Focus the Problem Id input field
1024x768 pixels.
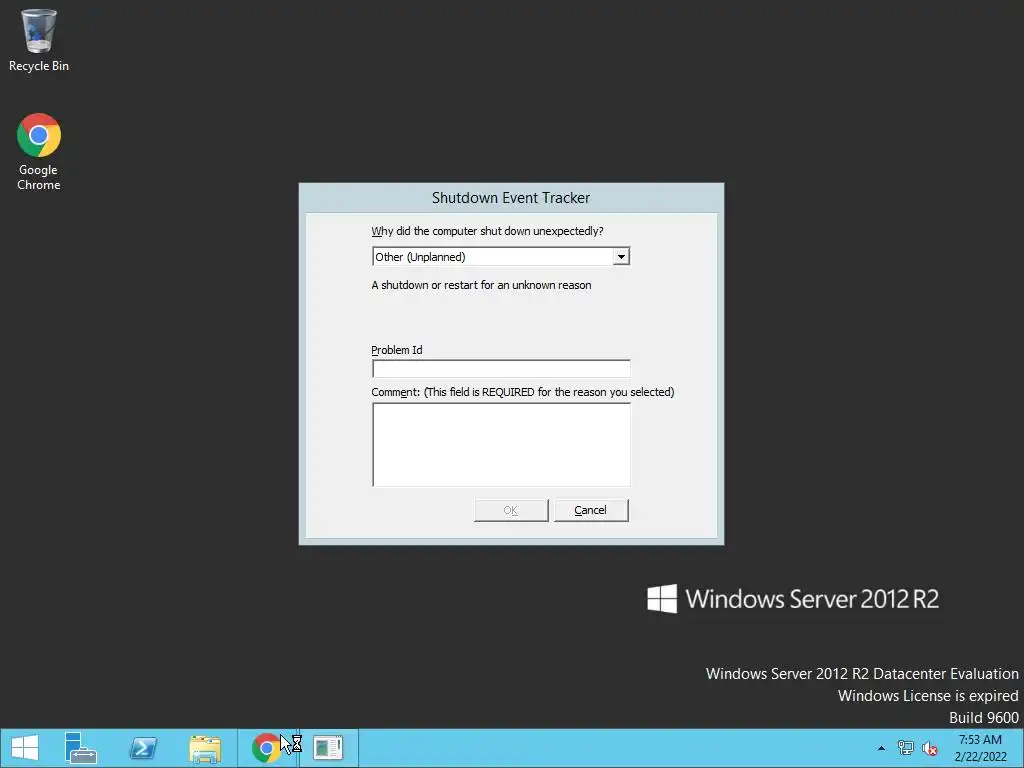pos(501,368)
